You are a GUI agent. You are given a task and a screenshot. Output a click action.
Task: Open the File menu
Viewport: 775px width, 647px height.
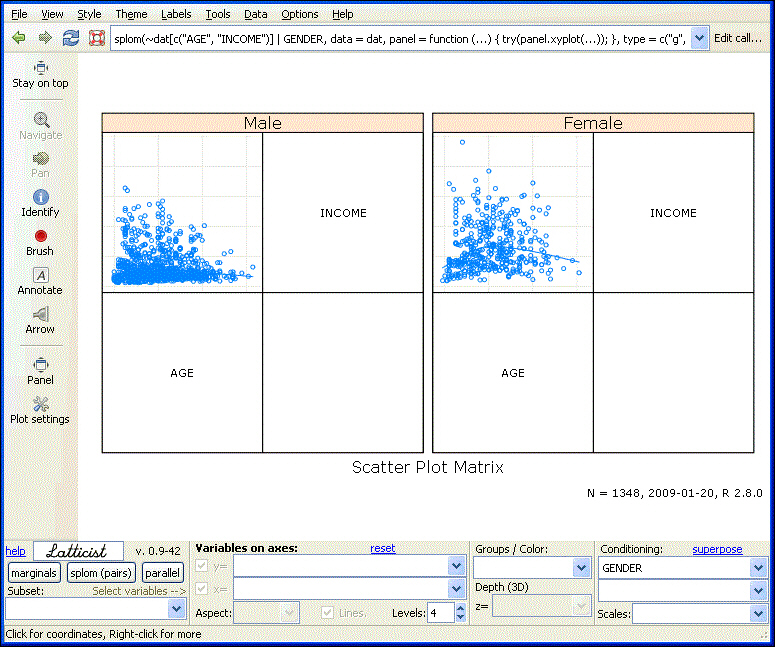[x=19, y=14]
